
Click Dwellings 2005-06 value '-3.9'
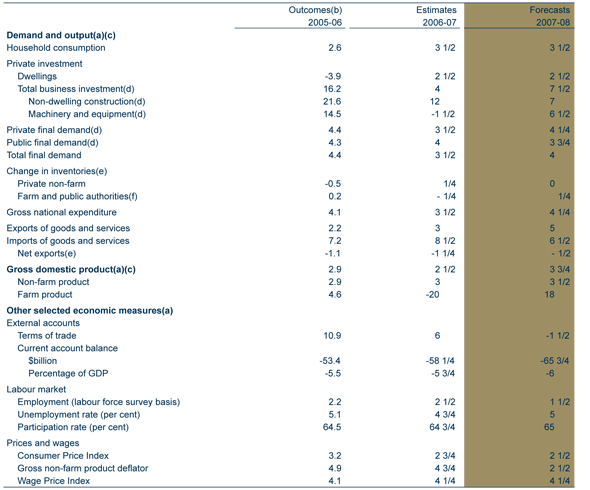pos(333,76)
